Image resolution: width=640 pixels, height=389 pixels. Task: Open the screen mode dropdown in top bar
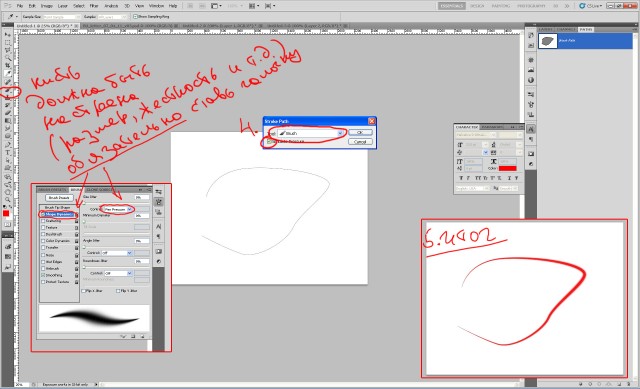[269, 6]
